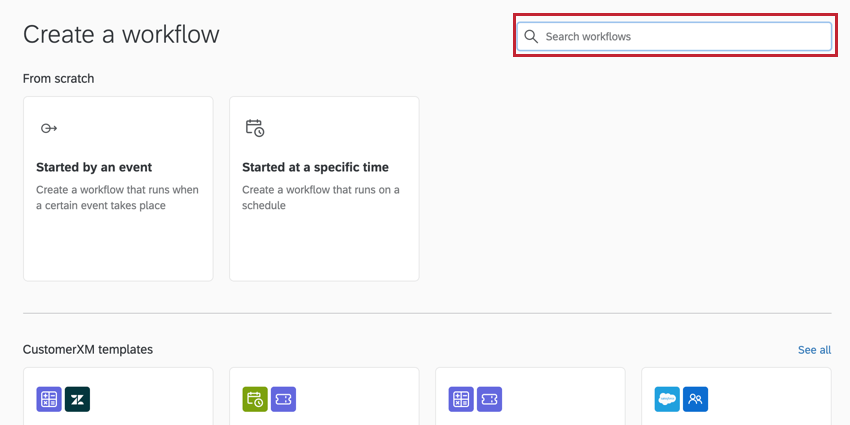The width and height of the screenshot is (850, 425).
Task: Click the scheduled workflow description text
Action: tap(320, 197)
